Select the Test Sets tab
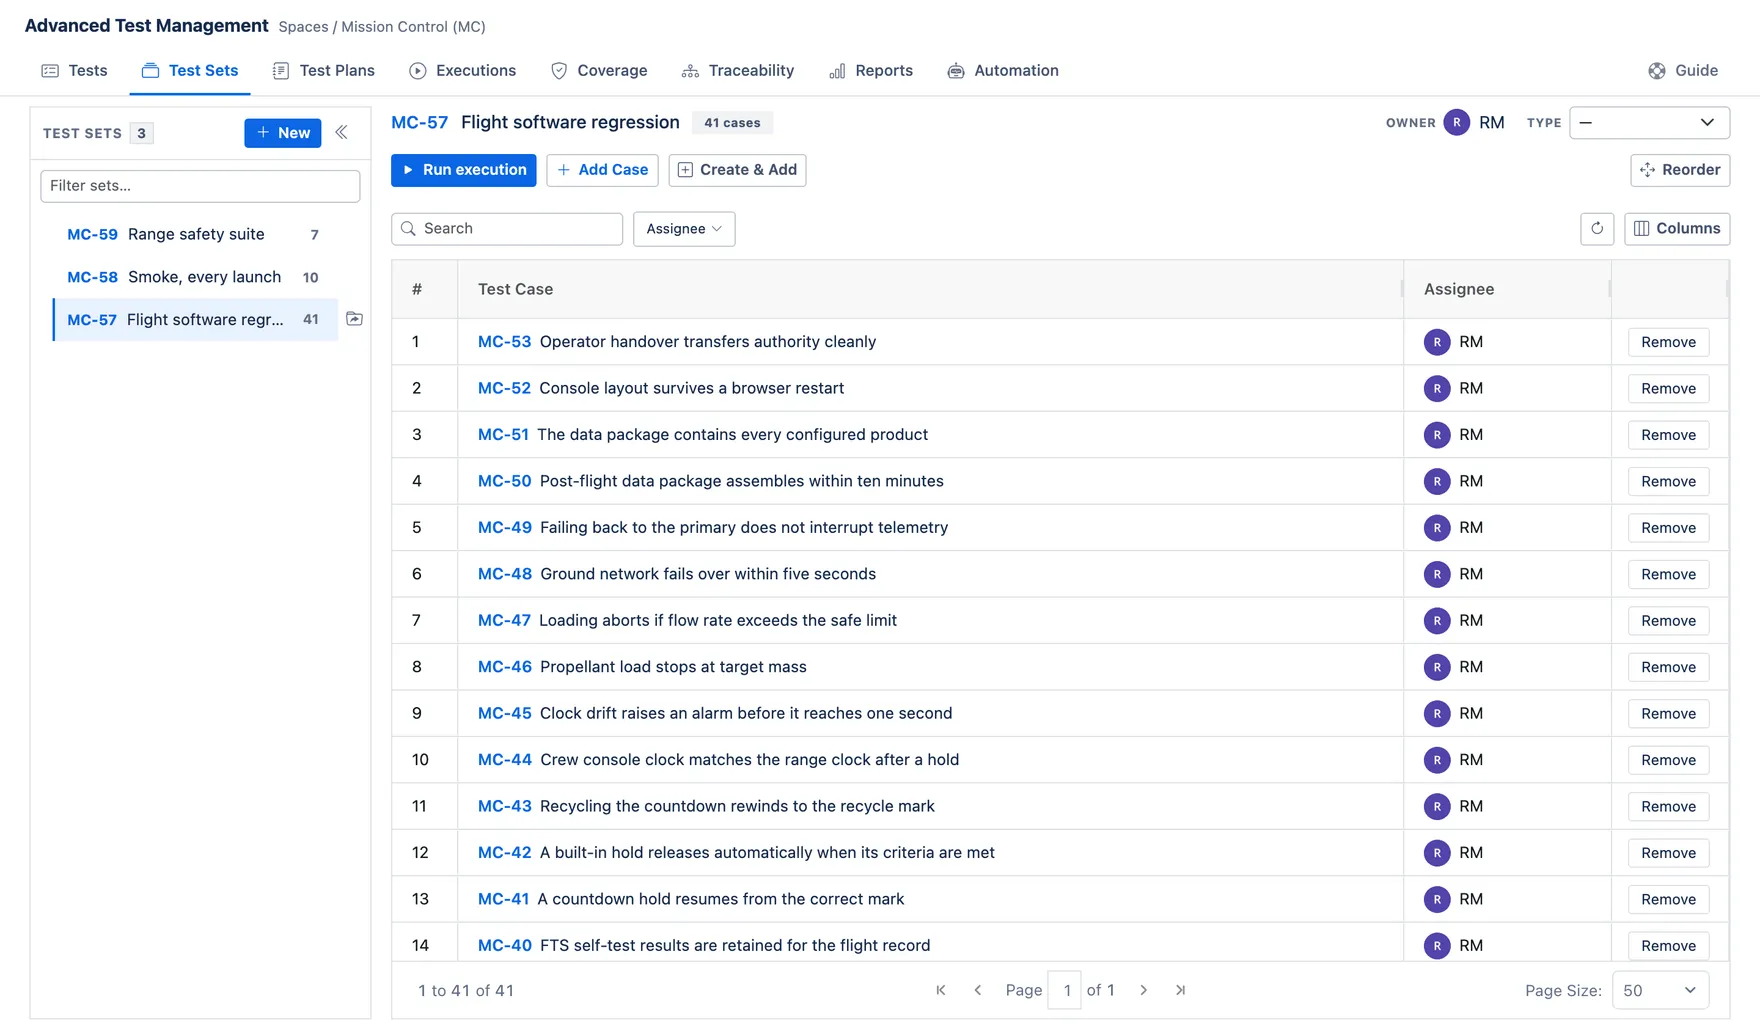The image size is (1760, 1034). [x=190, y=70]
